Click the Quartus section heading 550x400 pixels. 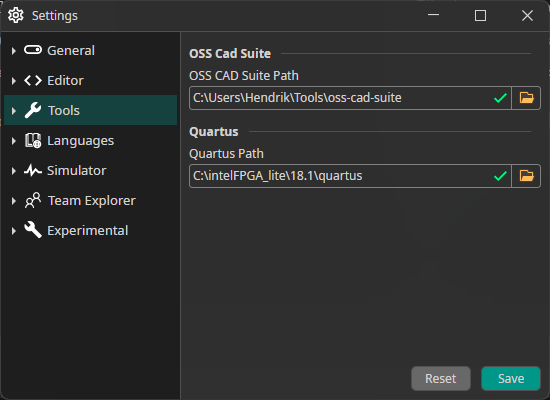tap(214, 132)
